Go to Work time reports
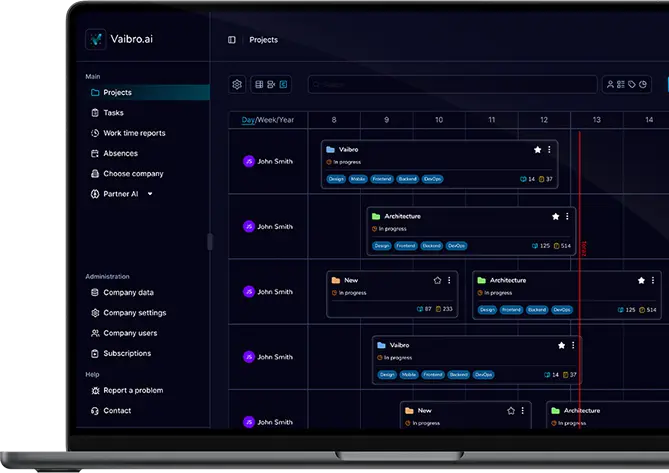 (134, 133)
